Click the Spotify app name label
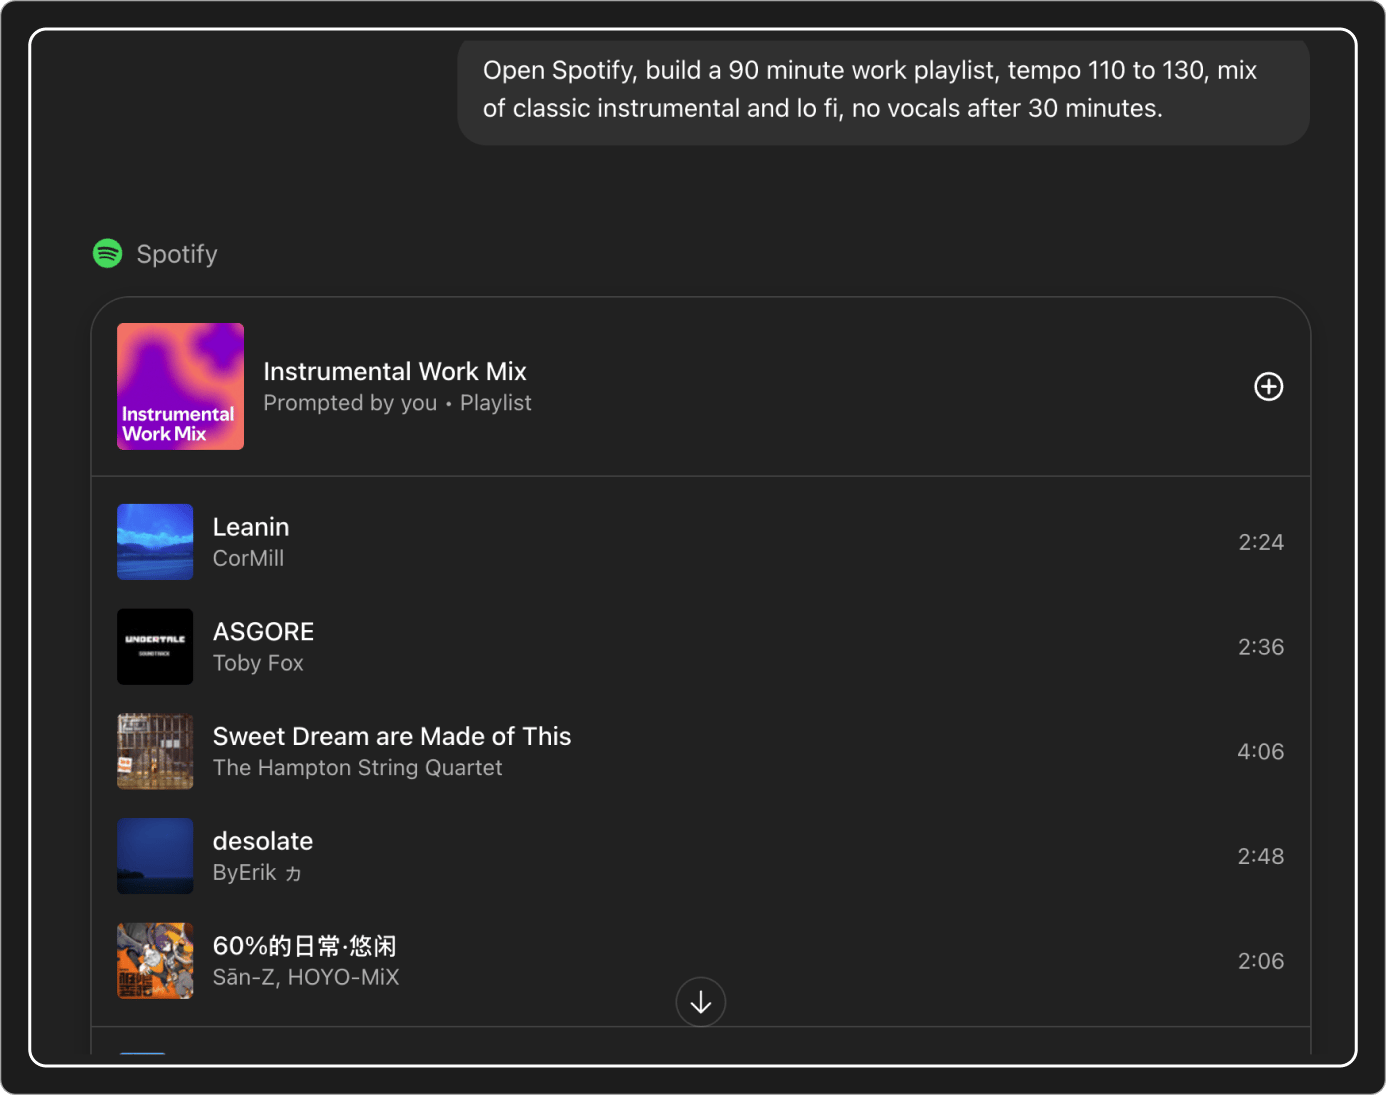This screenshot has height=1095, width=1386. 177,254
